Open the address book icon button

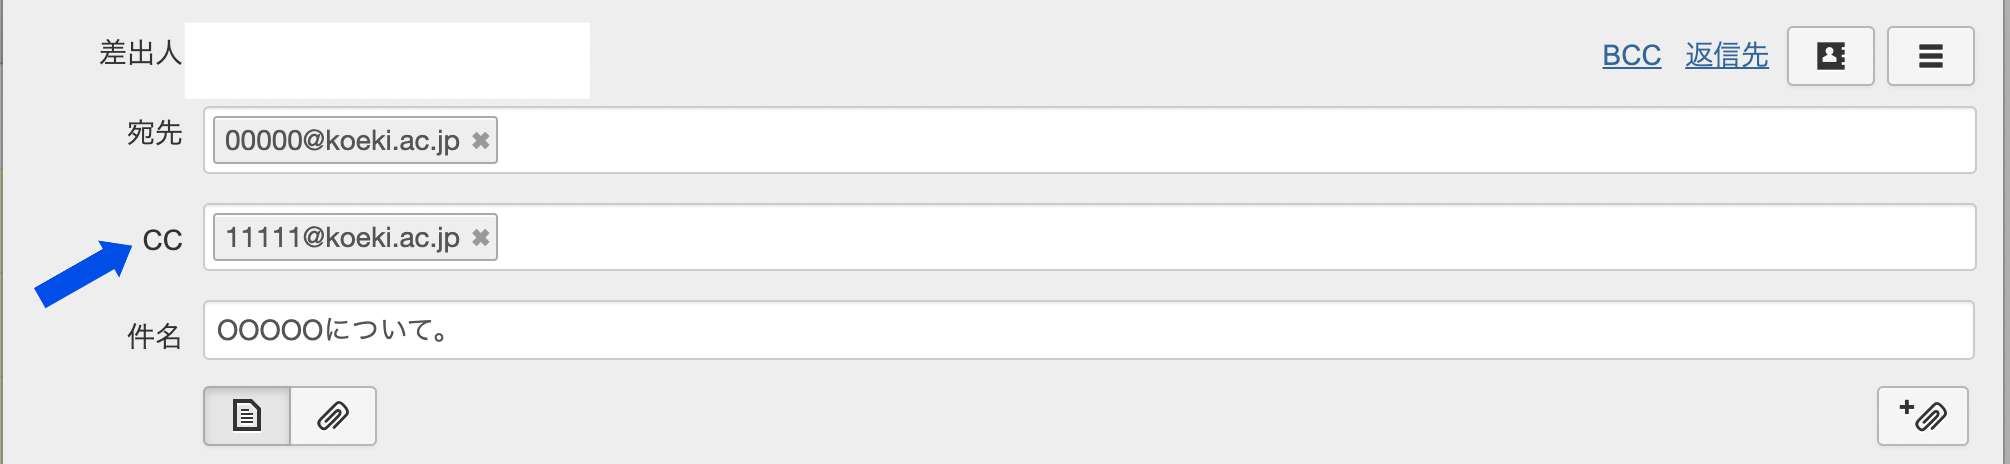pyautogui.click(x=1830, y=56)
